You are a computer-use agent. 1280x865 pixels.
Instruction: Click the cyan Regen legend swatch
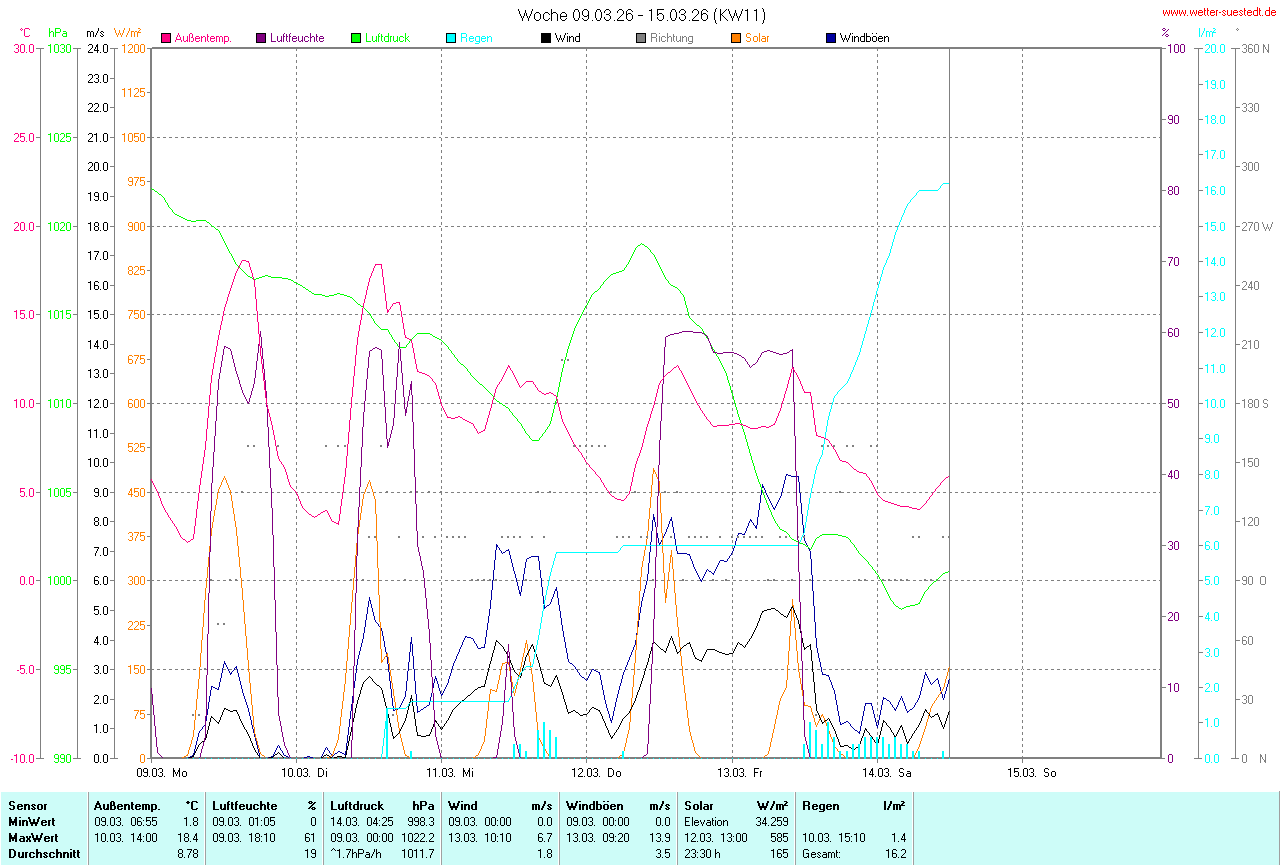tap(451, 38)
